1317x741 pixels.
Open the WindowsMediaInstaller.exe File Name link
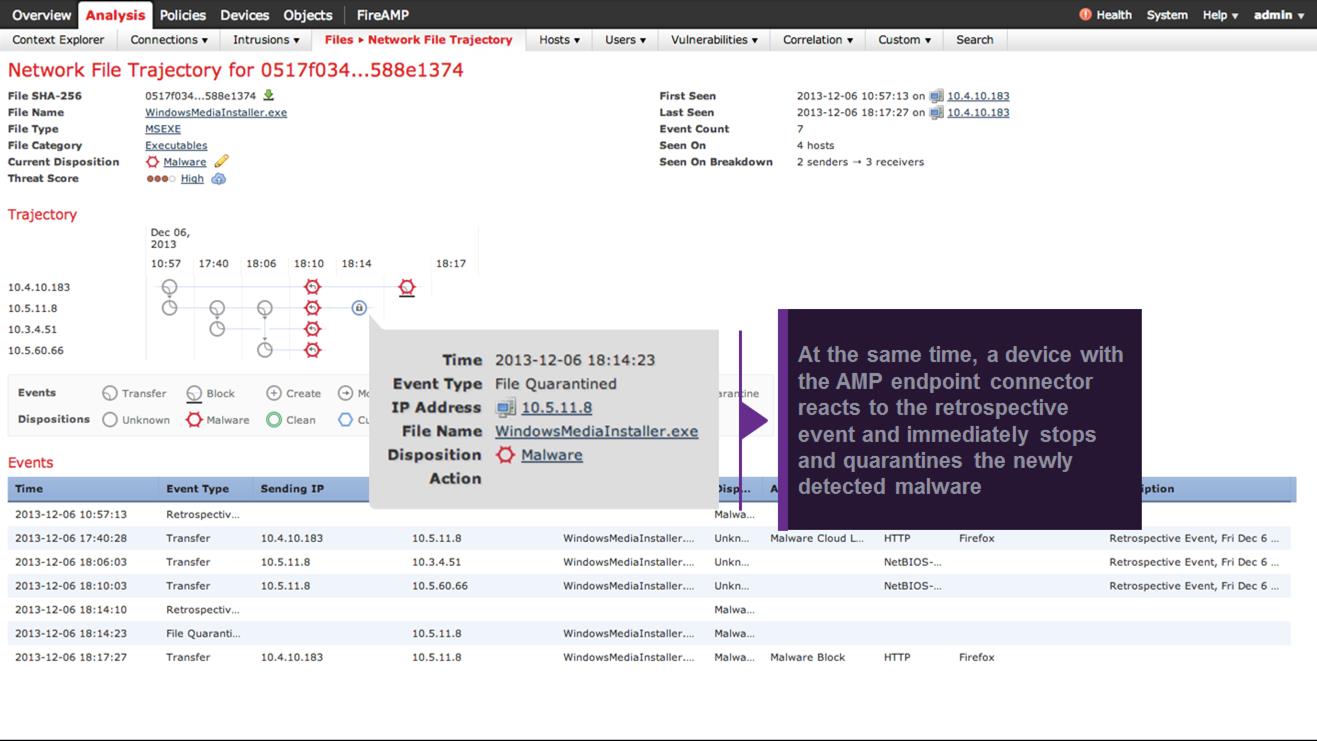(x=216, y=113)
